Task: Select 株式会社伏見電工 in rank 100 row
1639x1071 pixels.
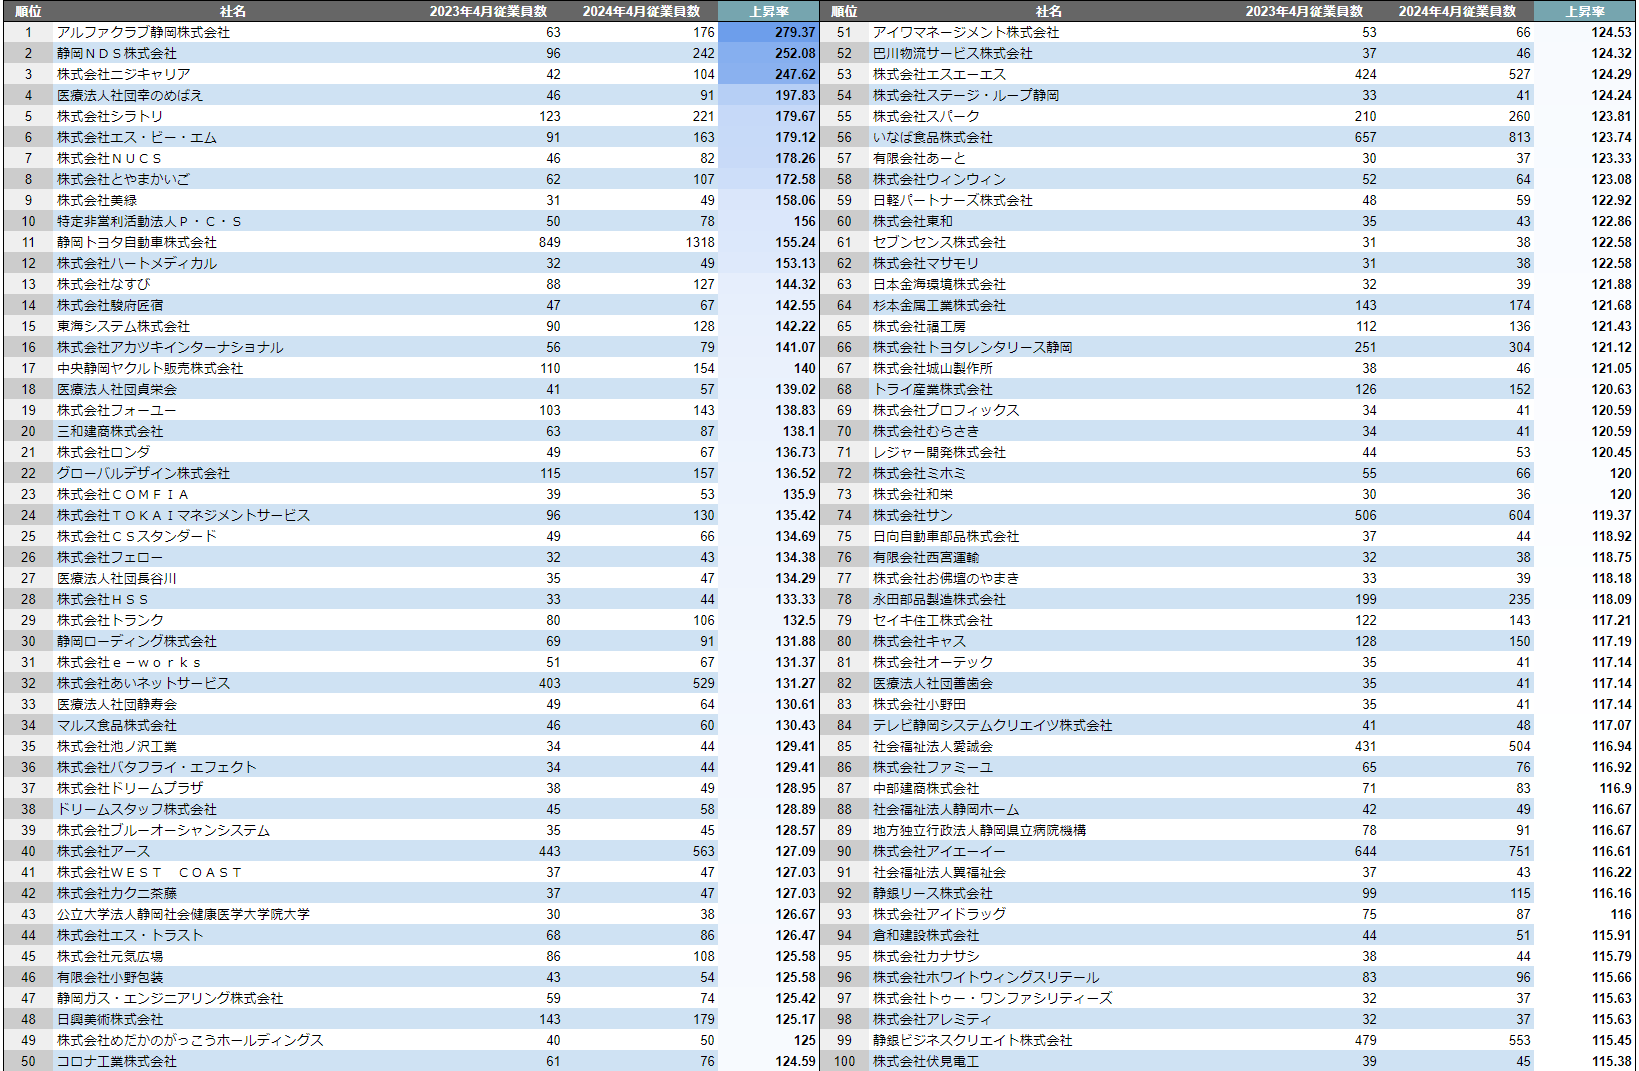Action: point(926,1061)
